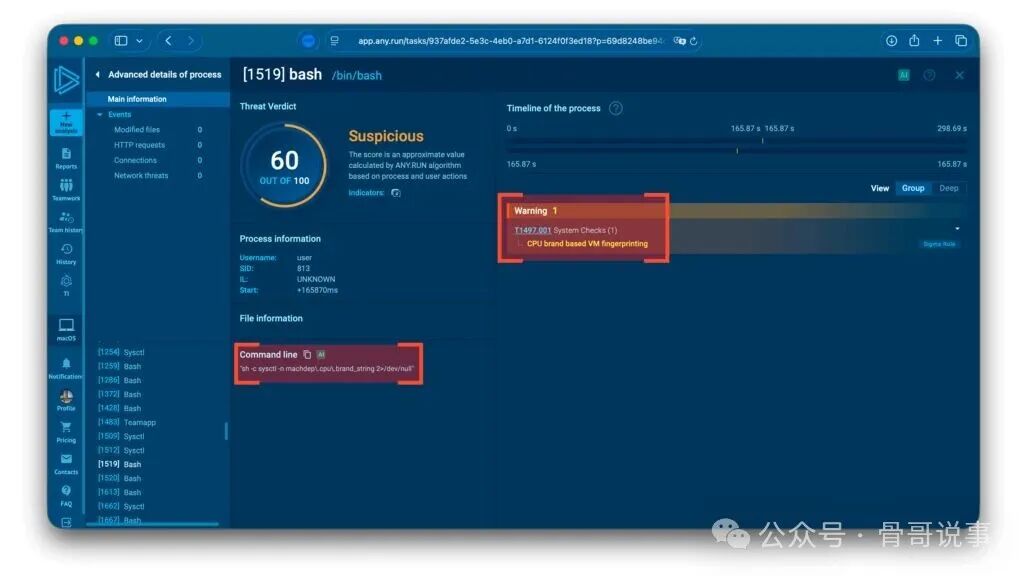
Task: Show help for Timeline of the process
Action: [616, 108]
